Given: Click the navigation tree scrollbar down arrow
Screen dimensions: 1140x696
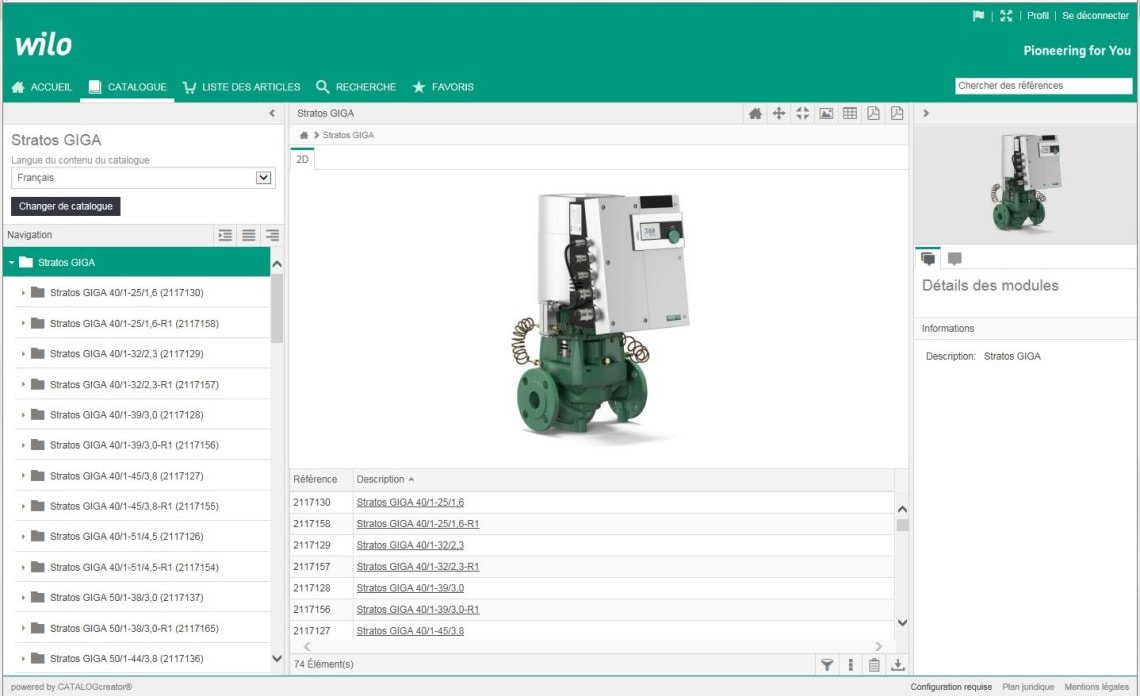Looking at the screenshot, I should tap(277, 659).
